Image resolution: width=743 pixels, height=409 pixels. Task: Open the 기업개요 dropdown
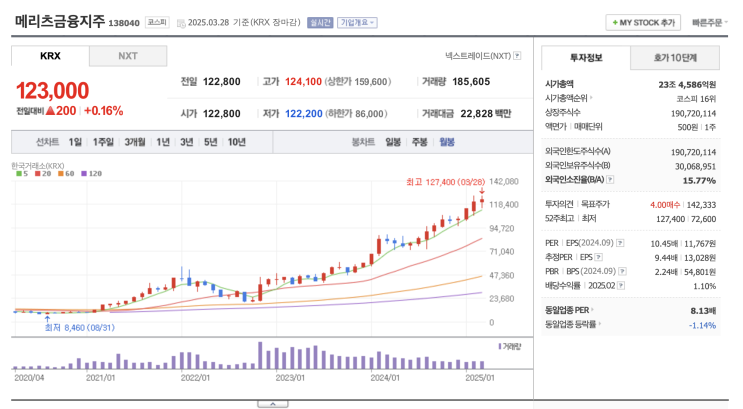click(357, 23)
